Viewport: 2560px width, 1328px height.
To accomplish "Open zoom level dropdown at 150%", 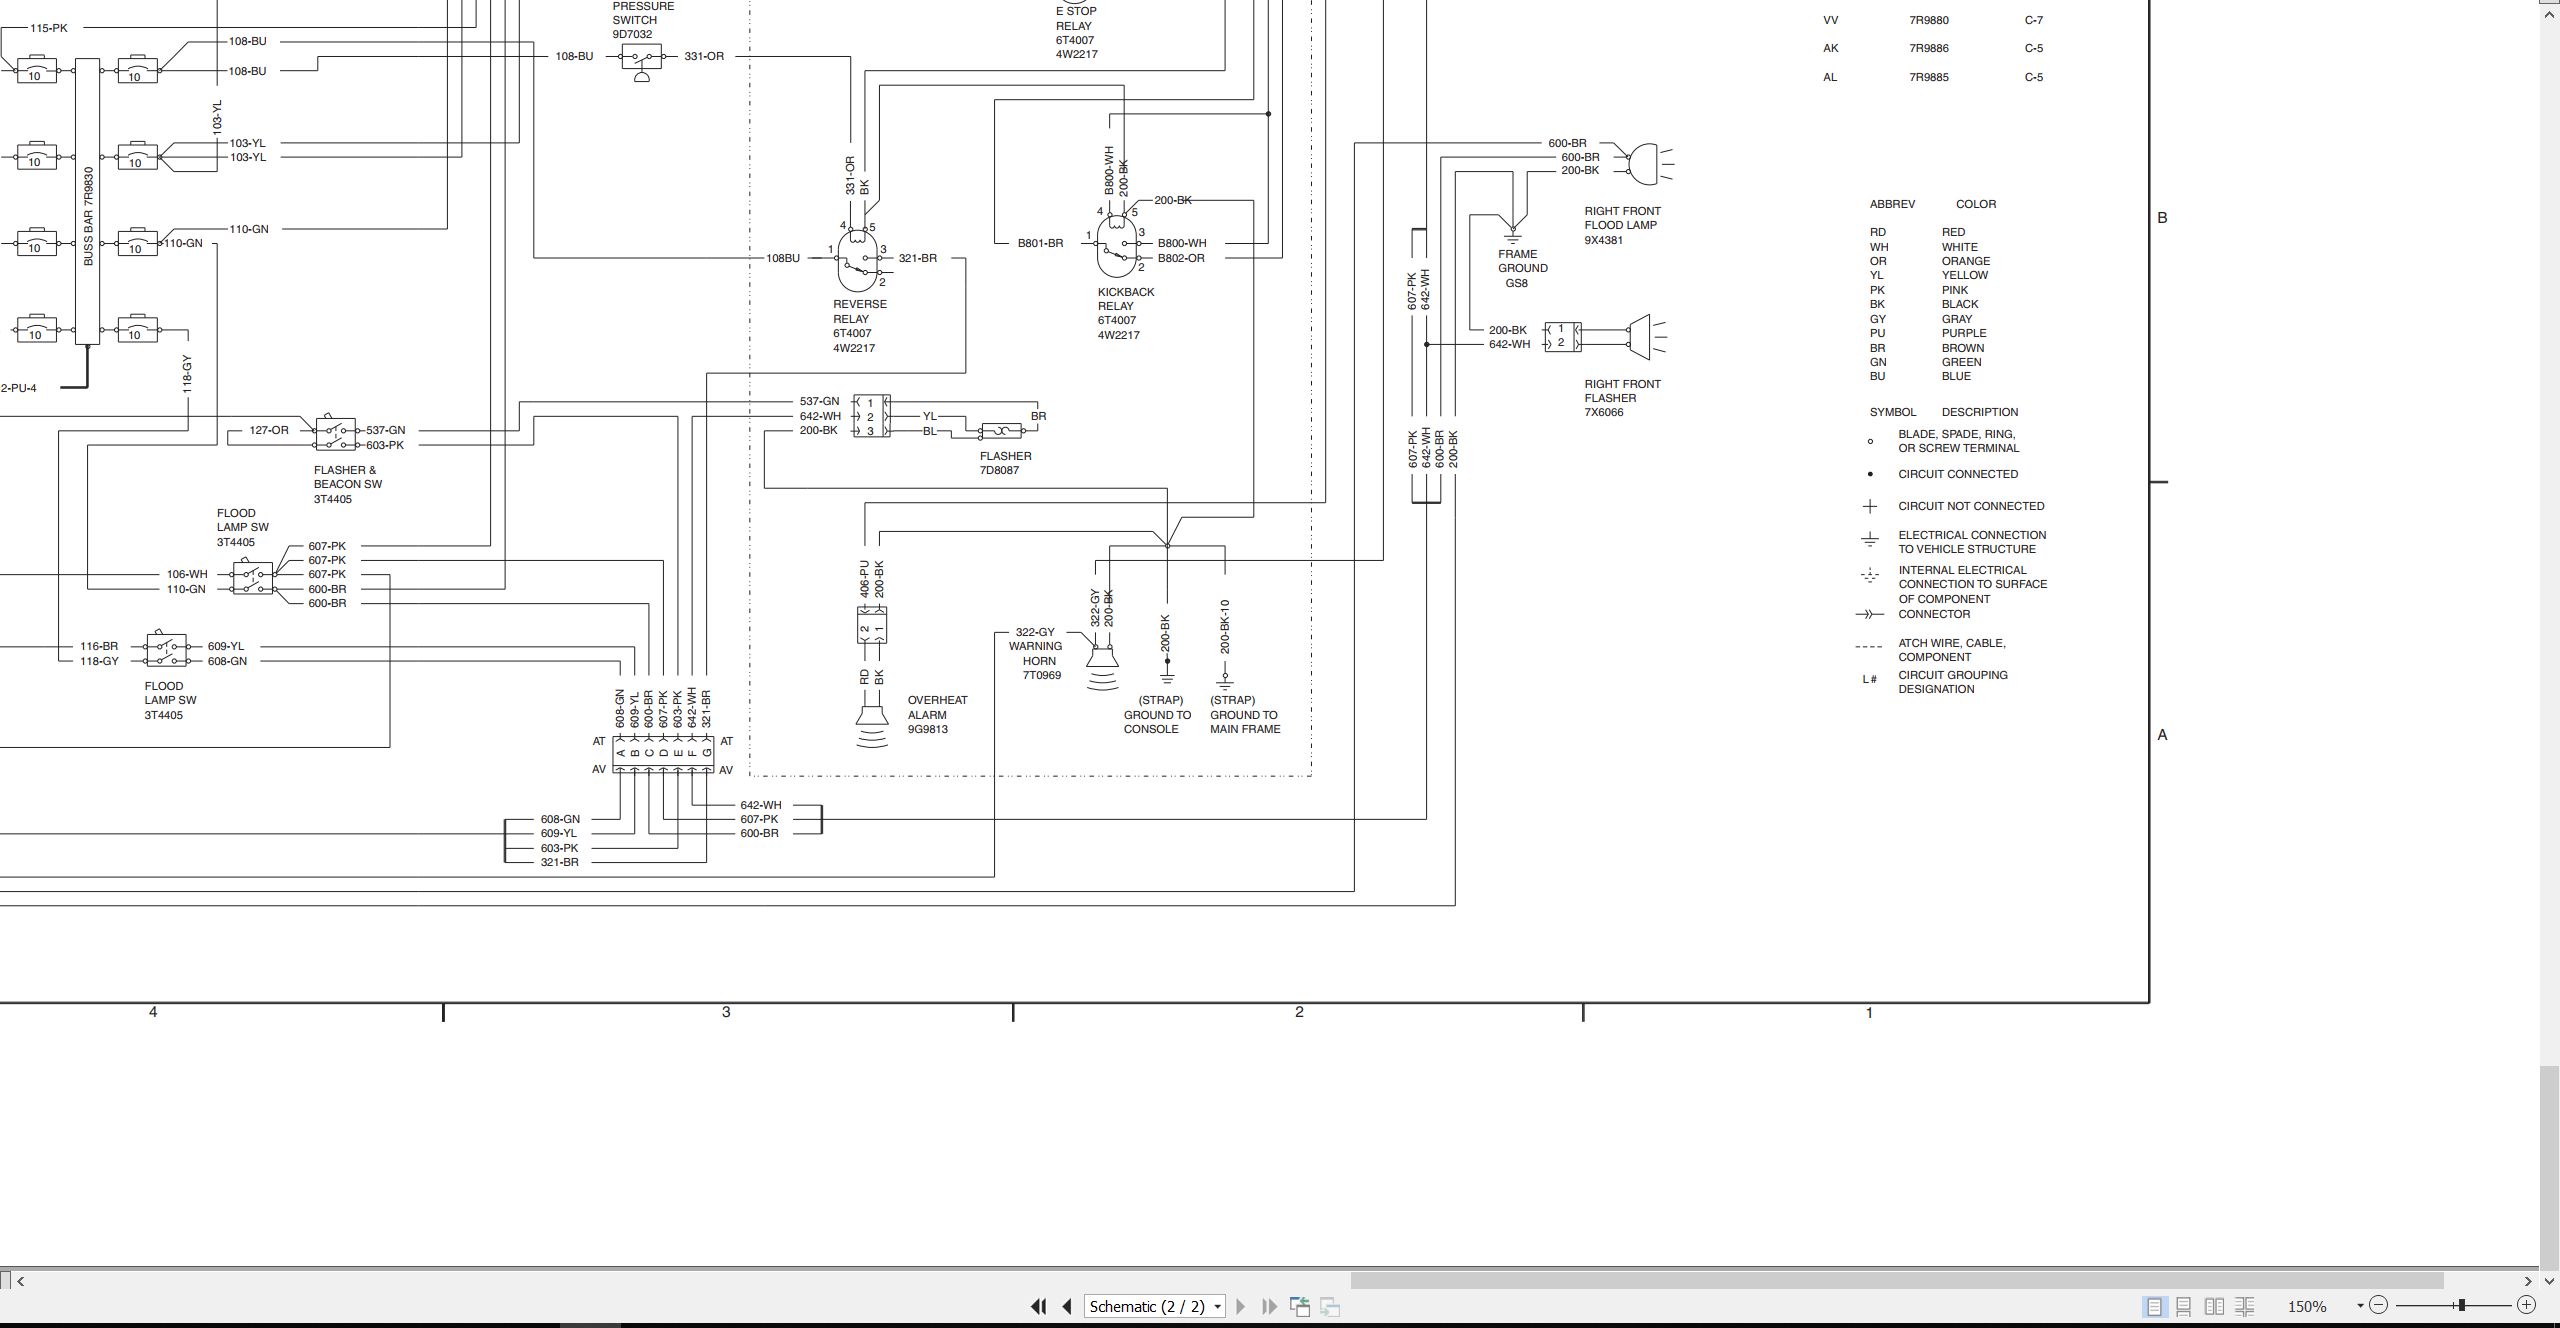I will pos(2360,1306).
